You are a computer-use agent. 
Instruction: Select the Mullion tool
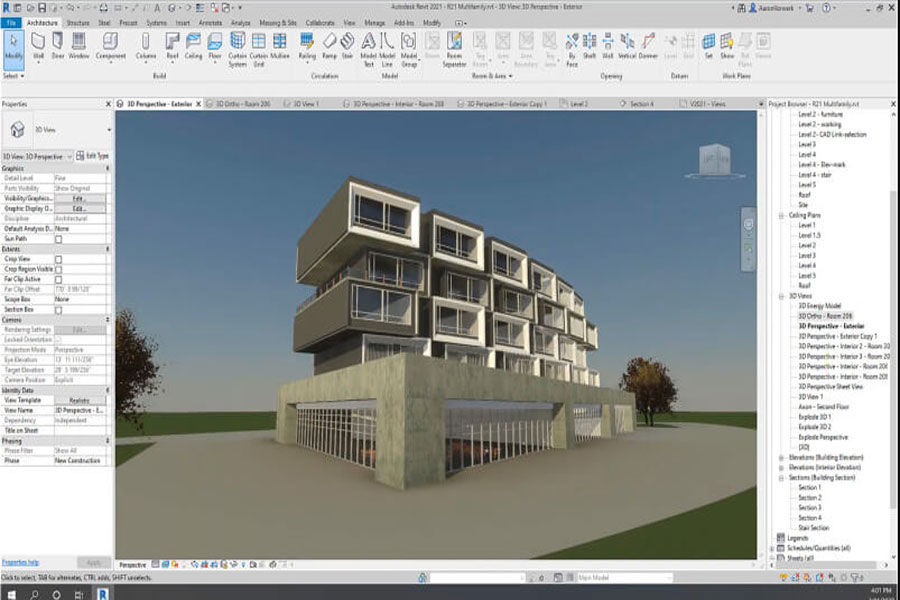point(280,46)
